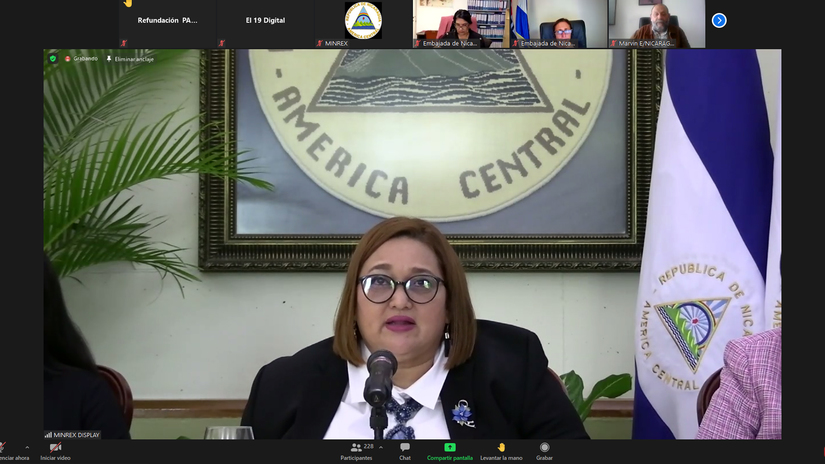Select the first Embajada de Nica... tile with bookshelf
Viewport: 825px width, 464px height.
pos(461,24)
